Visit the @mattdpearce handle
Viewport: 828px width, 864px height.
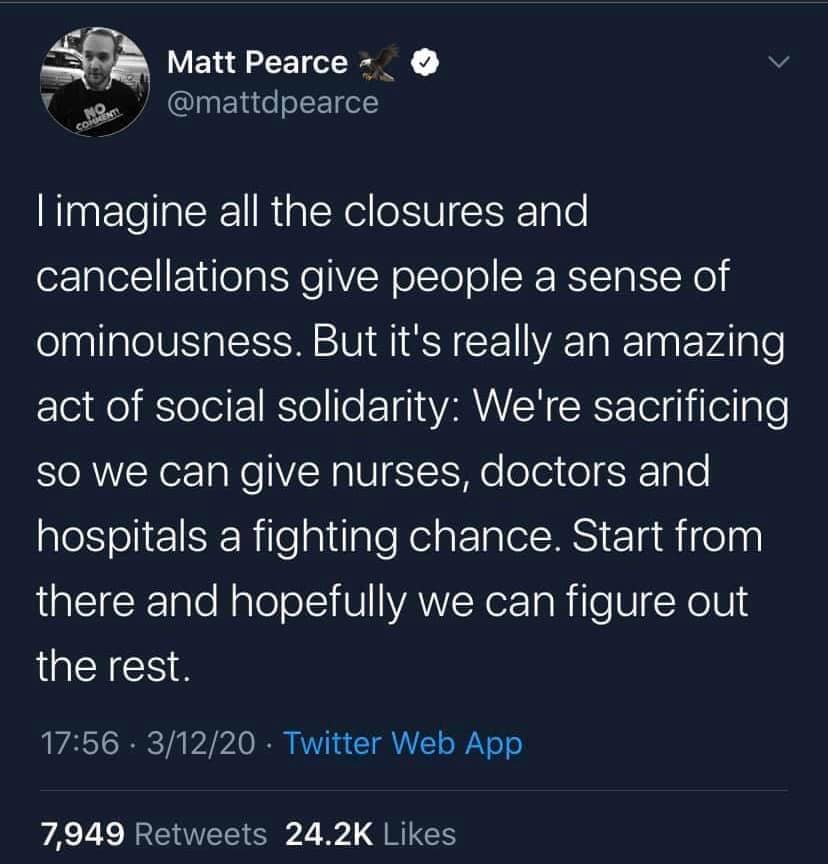tap(272, 102)
